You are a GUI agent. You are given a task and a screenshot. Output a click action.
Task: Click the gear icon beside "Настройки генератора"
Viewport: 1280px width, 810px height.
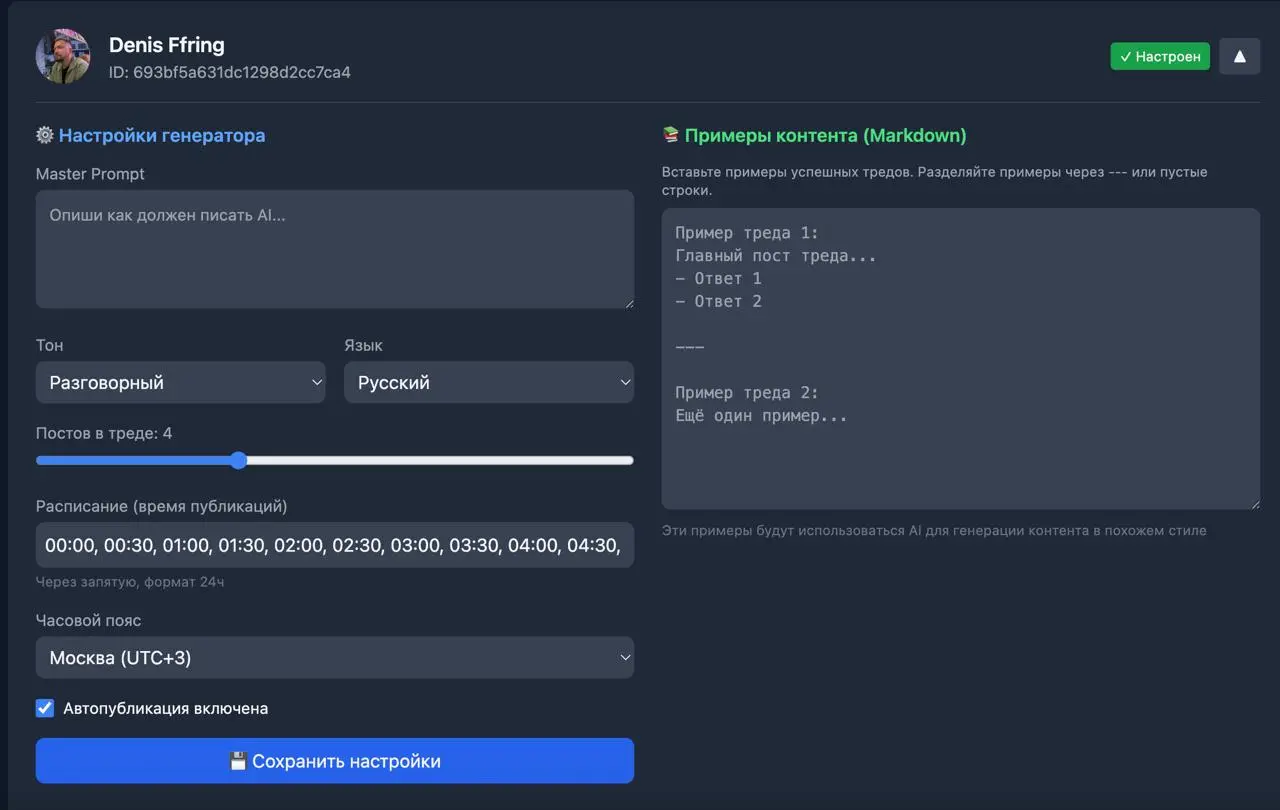pyautogui.click(x=44, y=135)
